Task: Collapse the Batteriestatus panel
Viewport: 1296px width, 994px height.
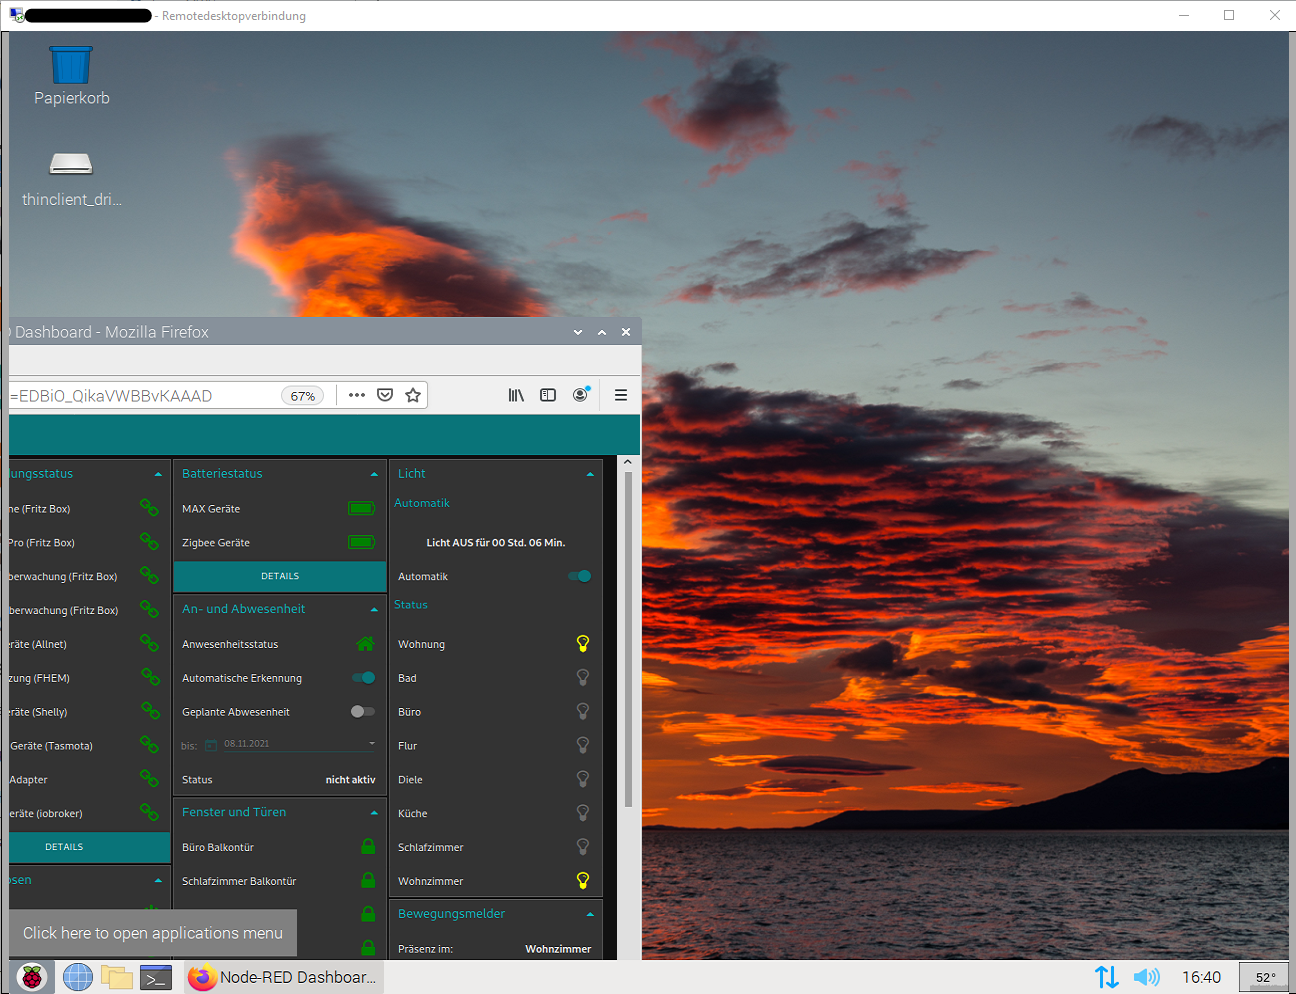Action: point(374,474)
